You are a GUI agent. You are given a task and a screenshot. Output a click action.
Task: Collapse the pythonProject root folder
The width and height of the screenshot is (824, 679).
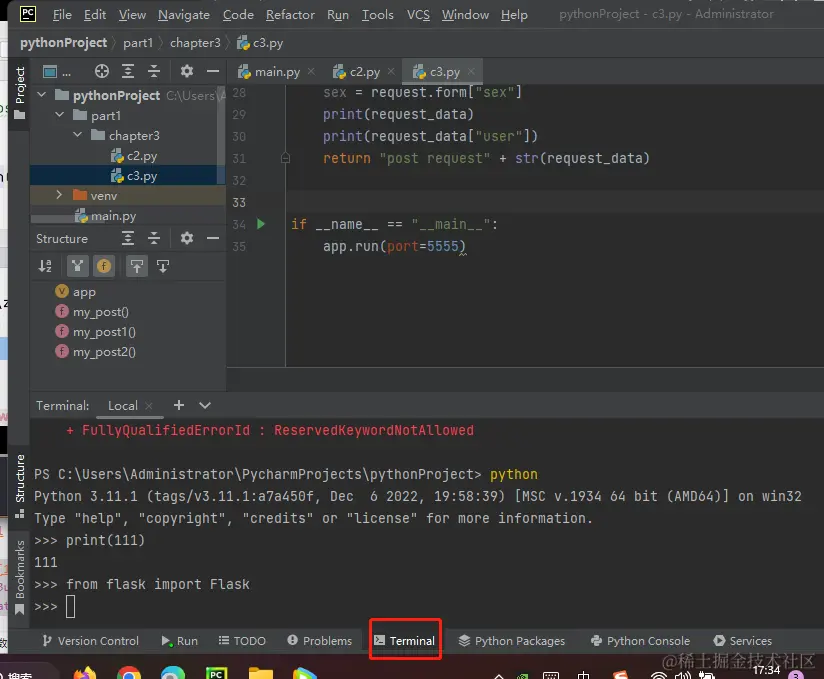(42, 95)
